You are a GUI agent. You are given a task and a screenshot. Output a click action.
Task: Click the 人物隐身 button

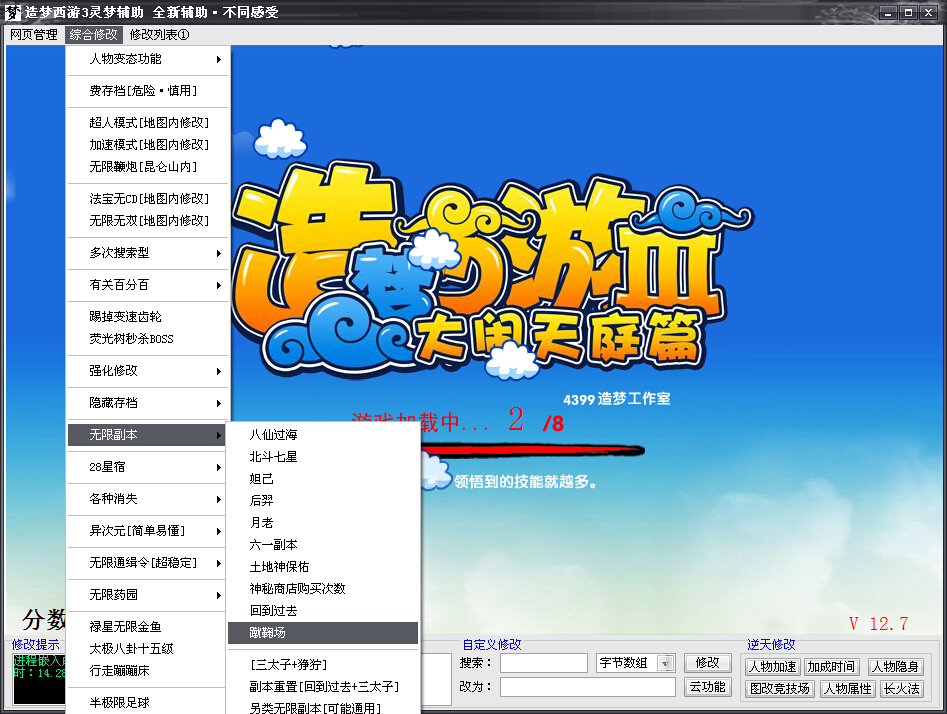click(895, 667)
